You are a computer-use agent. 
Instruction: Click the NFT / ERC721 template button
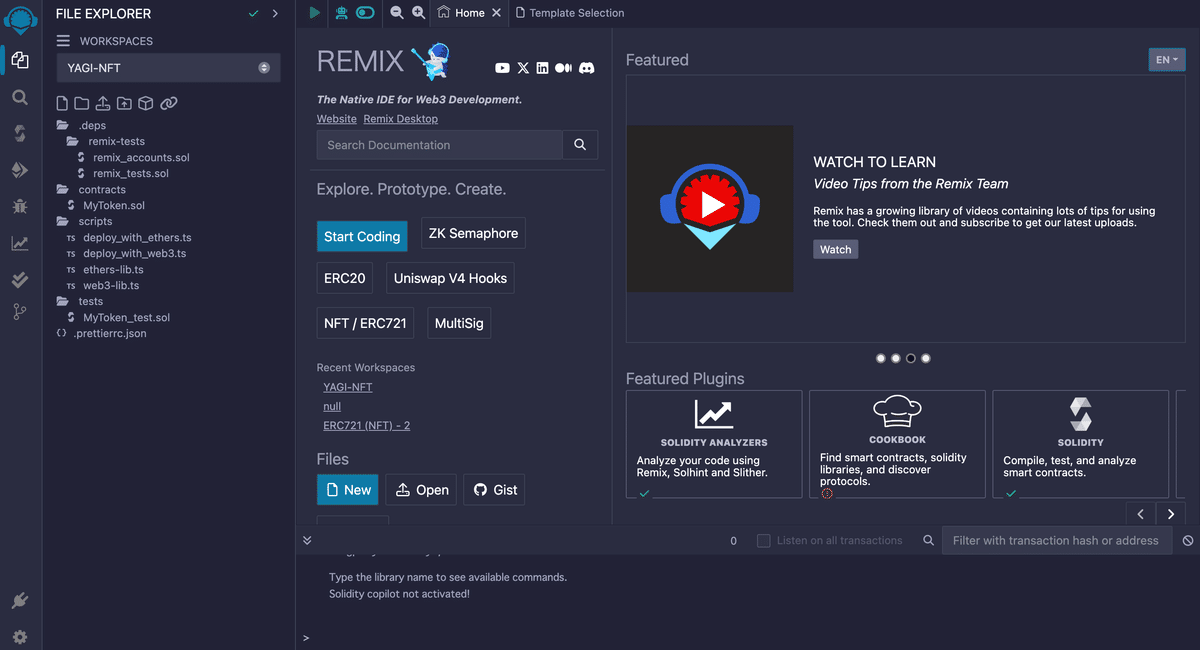tap(365, 324)
